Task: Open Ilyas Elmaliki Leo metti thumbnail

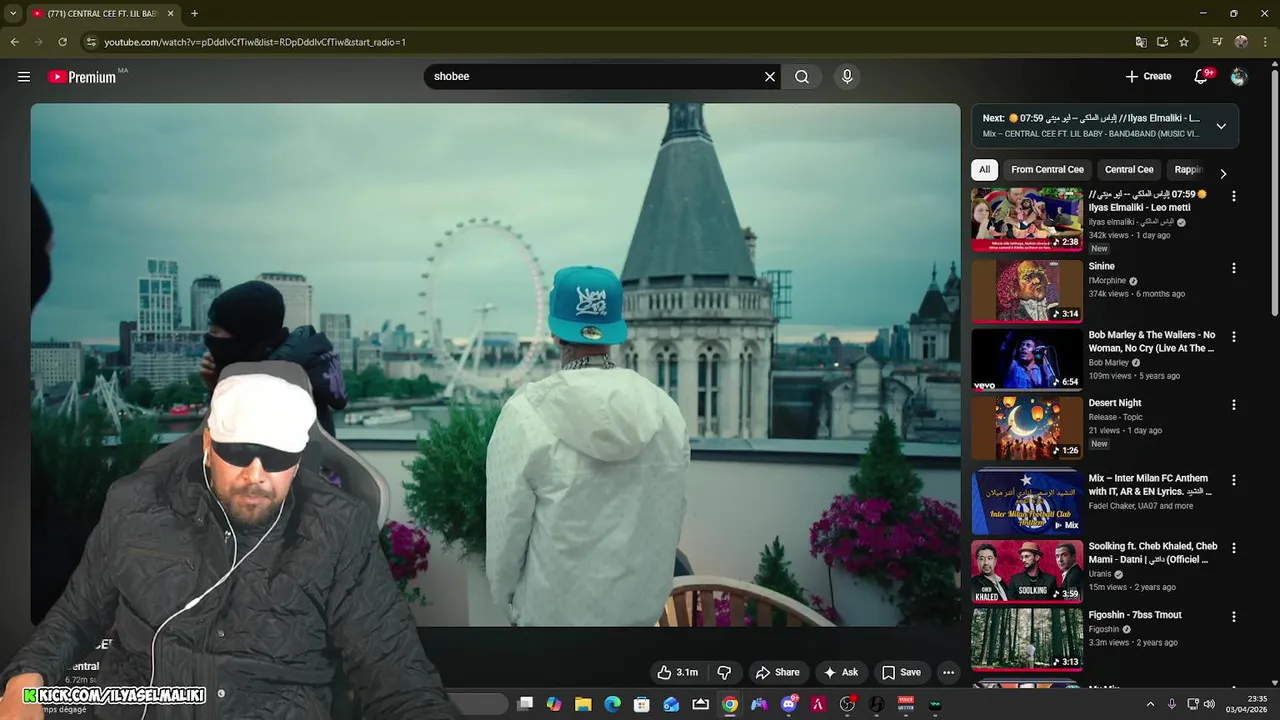Action: [x=1027, y=220]
